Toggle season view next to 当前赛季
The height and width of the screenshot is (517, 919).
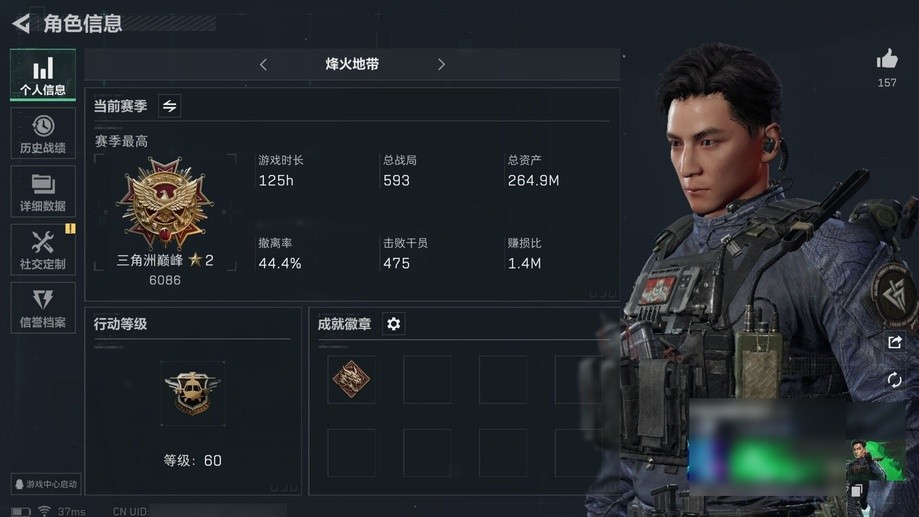(x=169, y=106)
